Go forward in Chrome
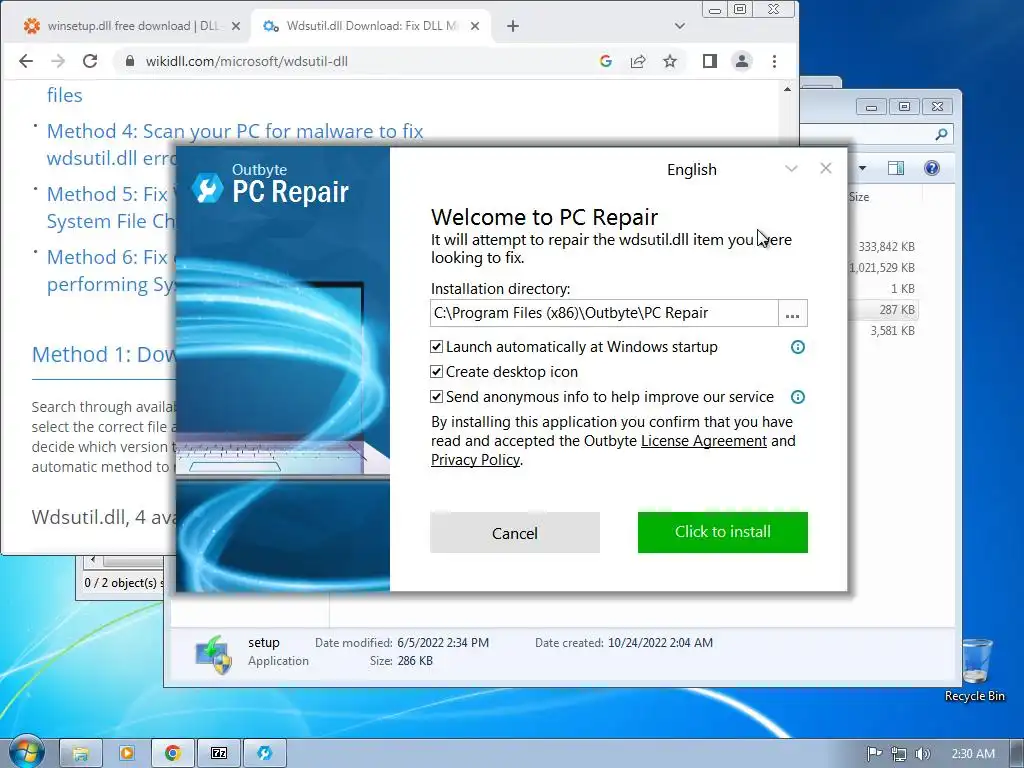The width and height of the screenshot is (1024, 768). (x=58, y=61)
